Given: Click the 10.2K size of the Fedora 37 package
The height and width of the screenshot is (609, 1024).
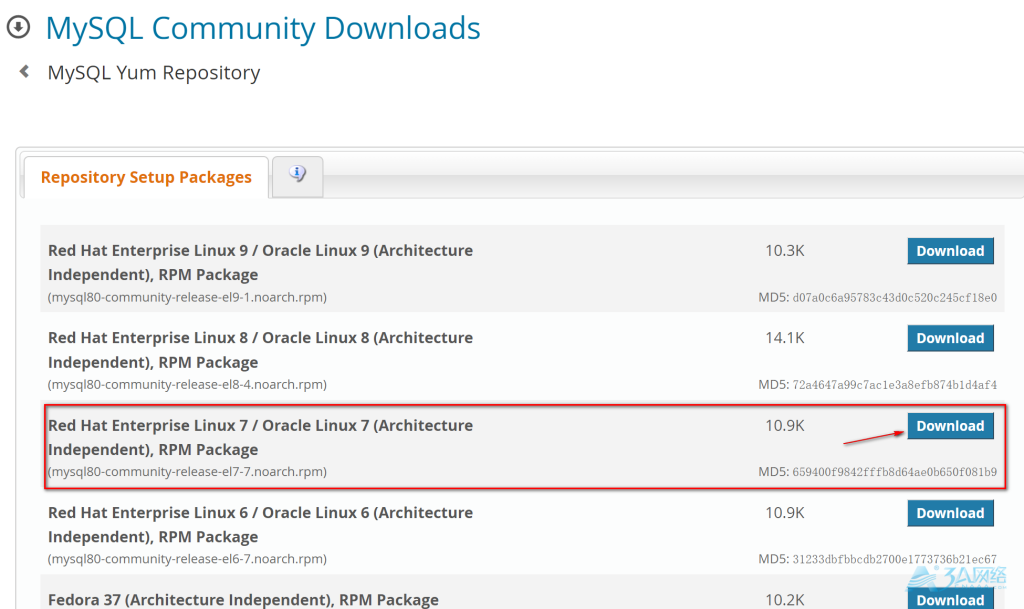Looking at the screenshot, I should [785, 600].
